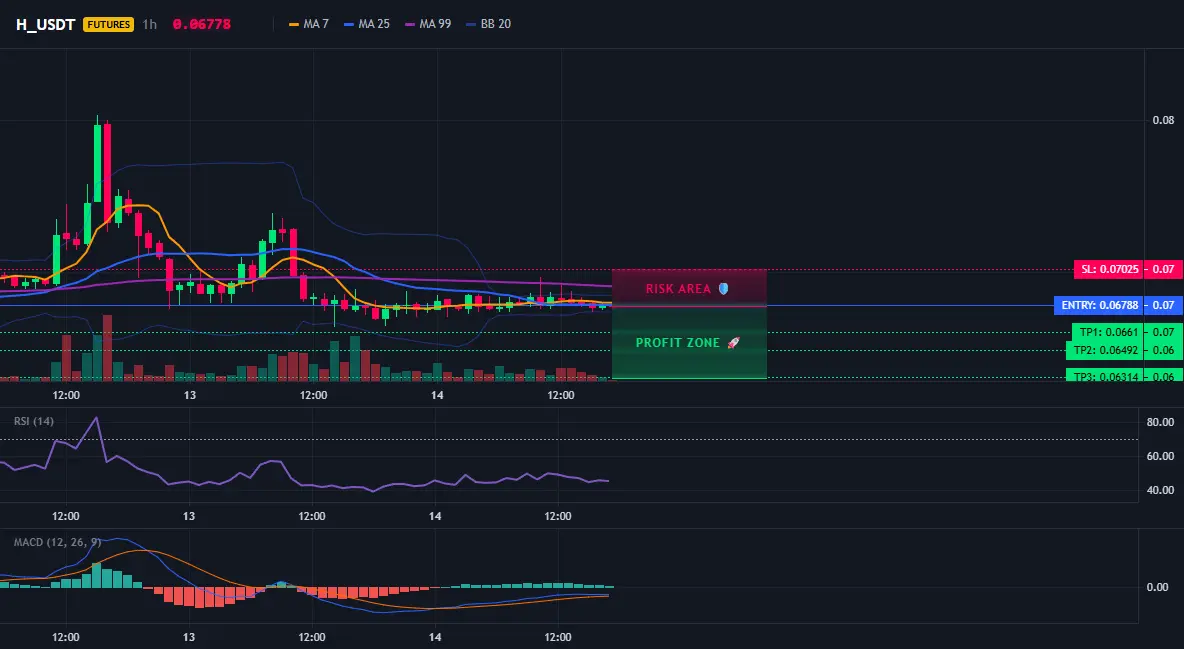The image size is (1184, 649).
Task: Click the 14 date label on the MACD axis
Action: tap(435, 637)
